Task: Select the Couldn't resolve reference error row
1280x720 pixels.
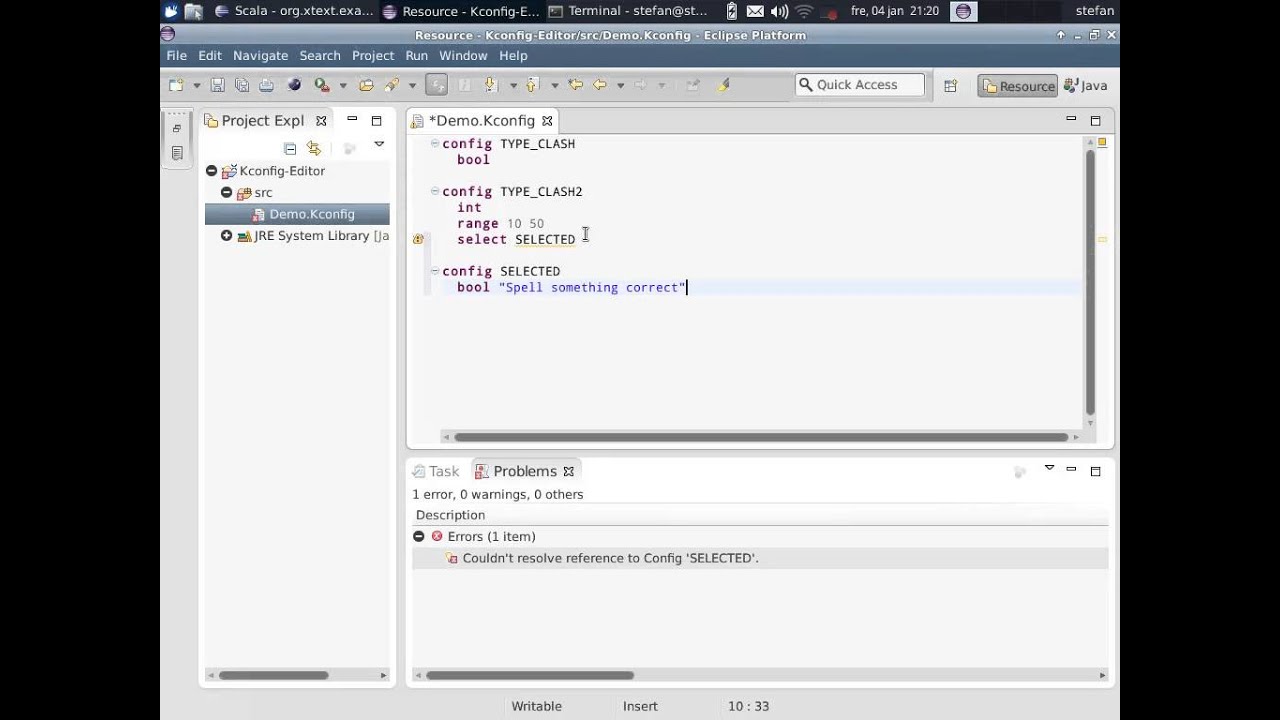Action: (760, 558)
